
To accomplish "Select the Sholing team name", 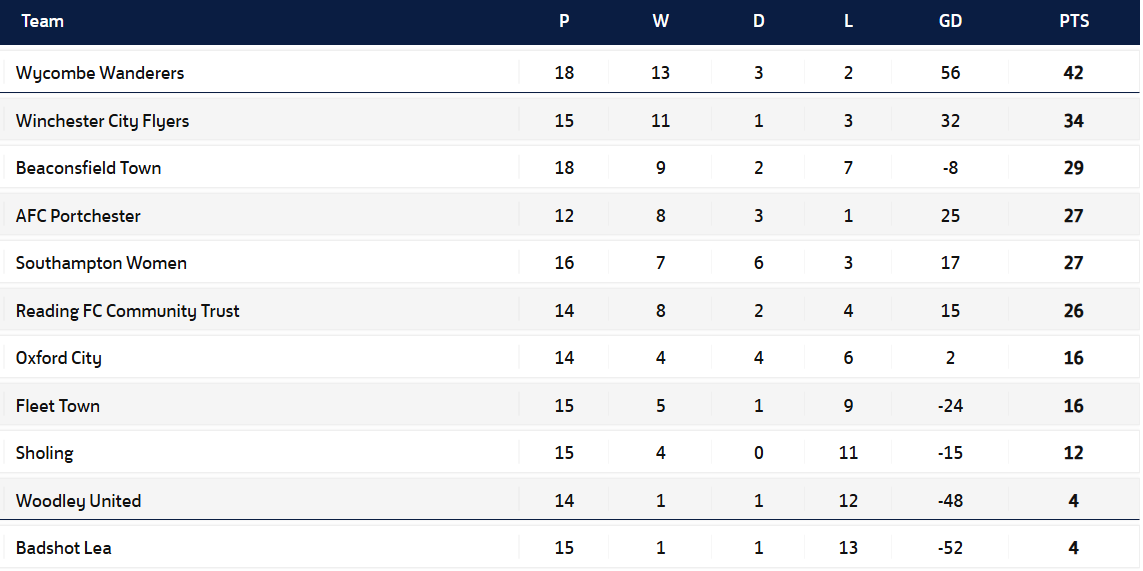I will click(x=45, y=453).
